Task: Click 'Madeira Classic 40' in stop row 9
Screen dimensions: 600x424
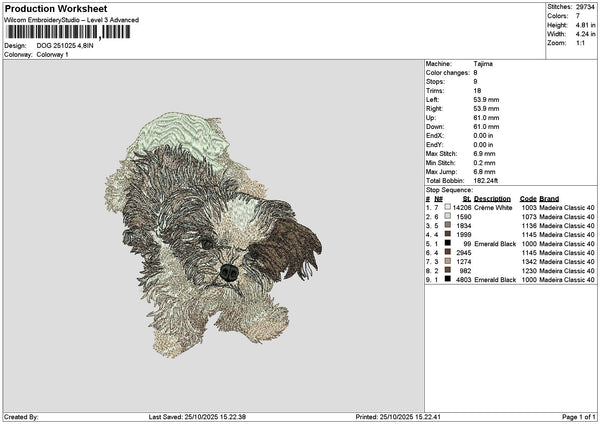Action: [567, 280]
